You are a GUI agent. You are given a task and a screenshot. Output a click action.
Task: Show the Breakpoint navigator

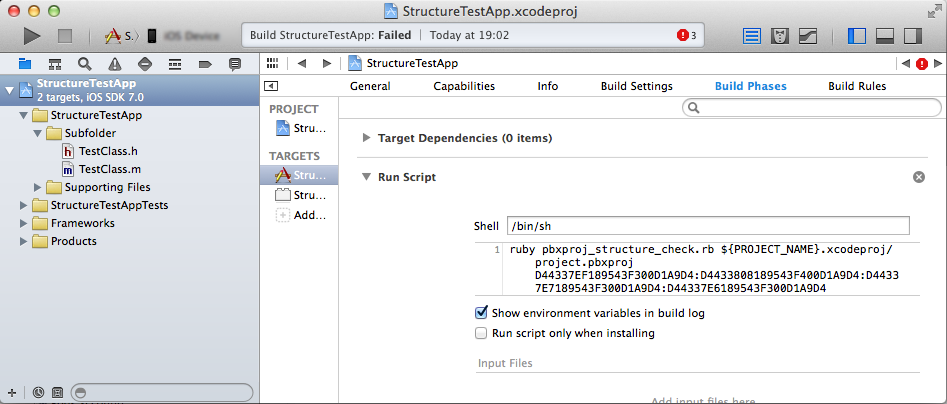coord(205,63)
